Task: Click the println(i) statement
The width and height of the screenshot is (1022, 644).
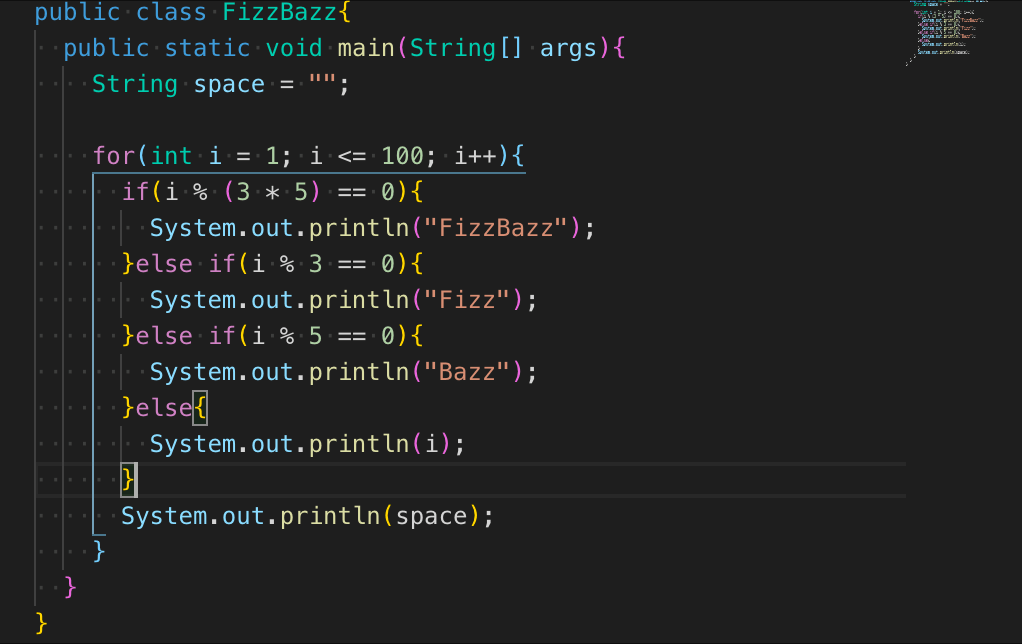Action: 308,444
